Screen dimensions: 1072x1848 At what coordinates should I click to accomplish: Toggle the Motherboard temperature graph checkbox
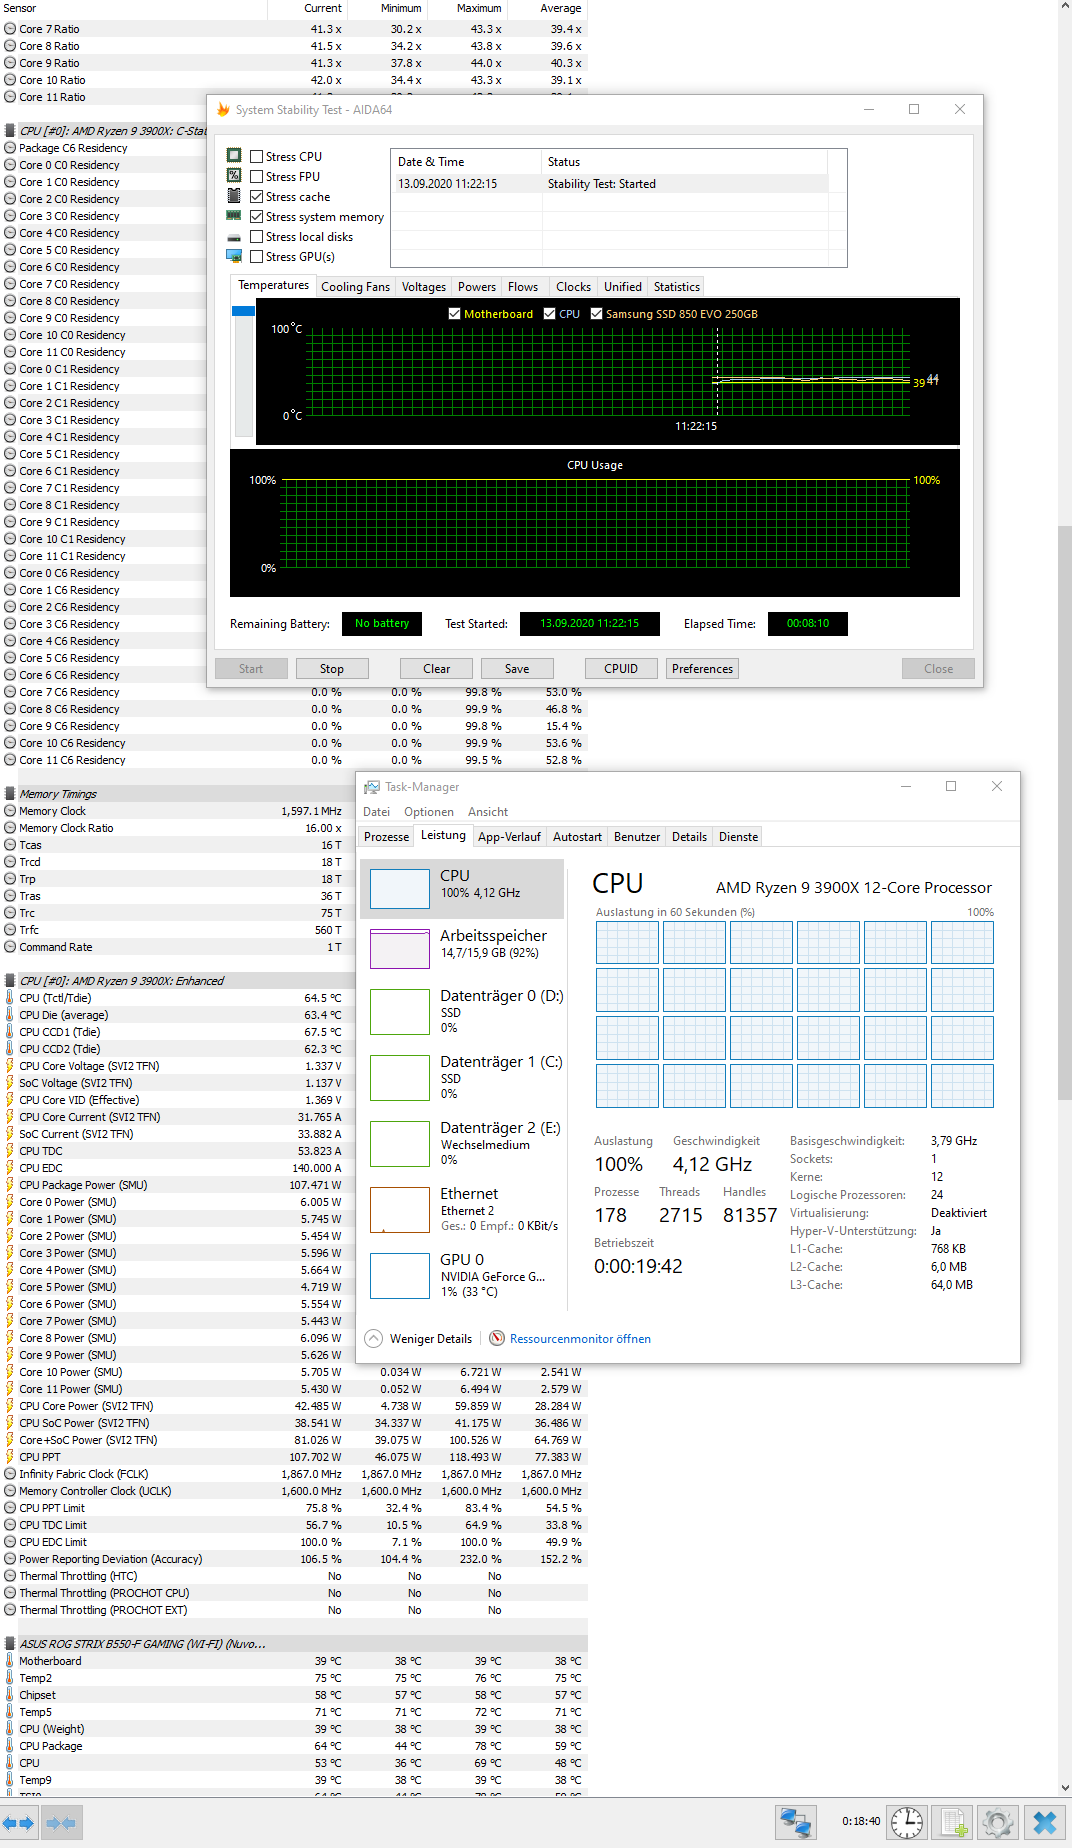click(455, 313)
